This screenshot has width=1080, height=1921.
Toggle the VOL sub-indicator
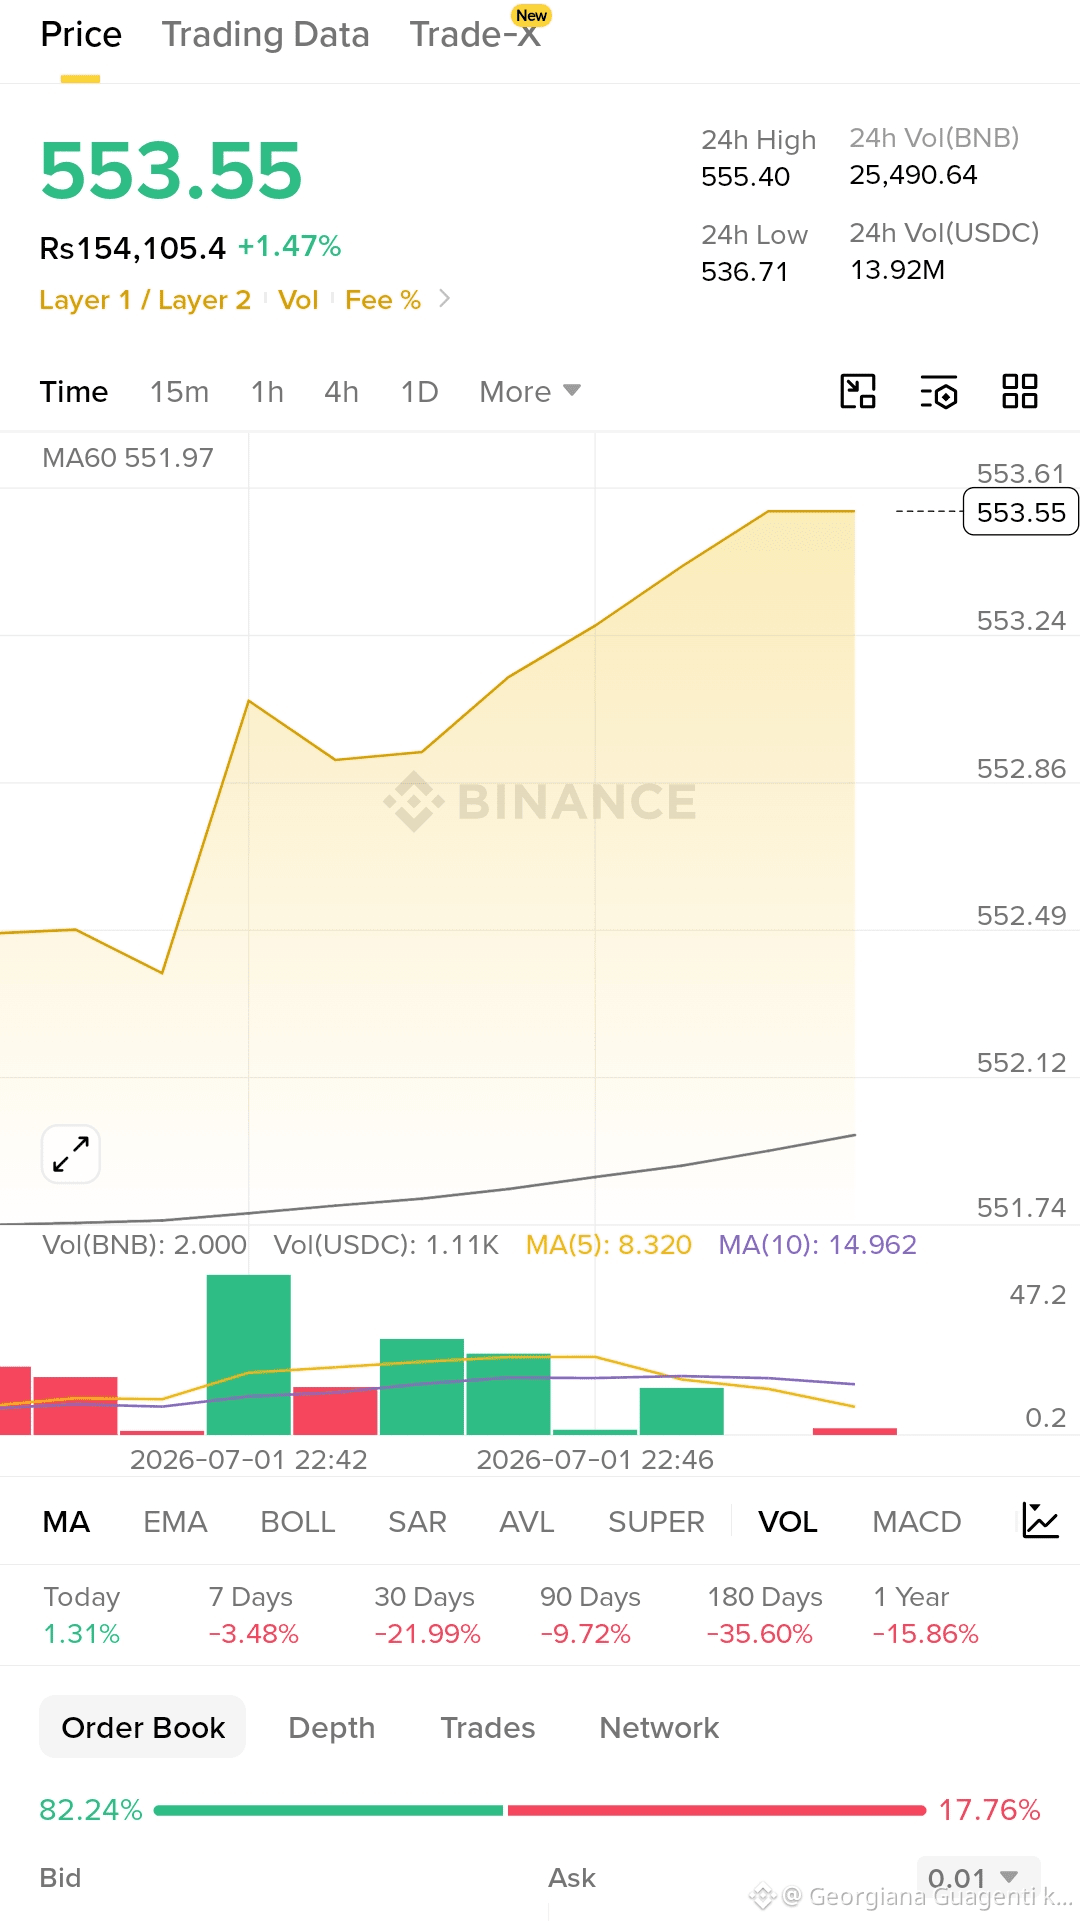pyautogui.click(x=788, y=1522)
